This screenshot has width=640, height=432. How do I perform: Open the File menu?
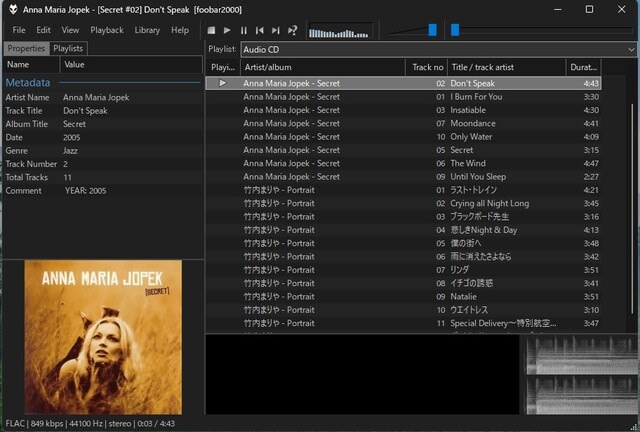(19, 30)
